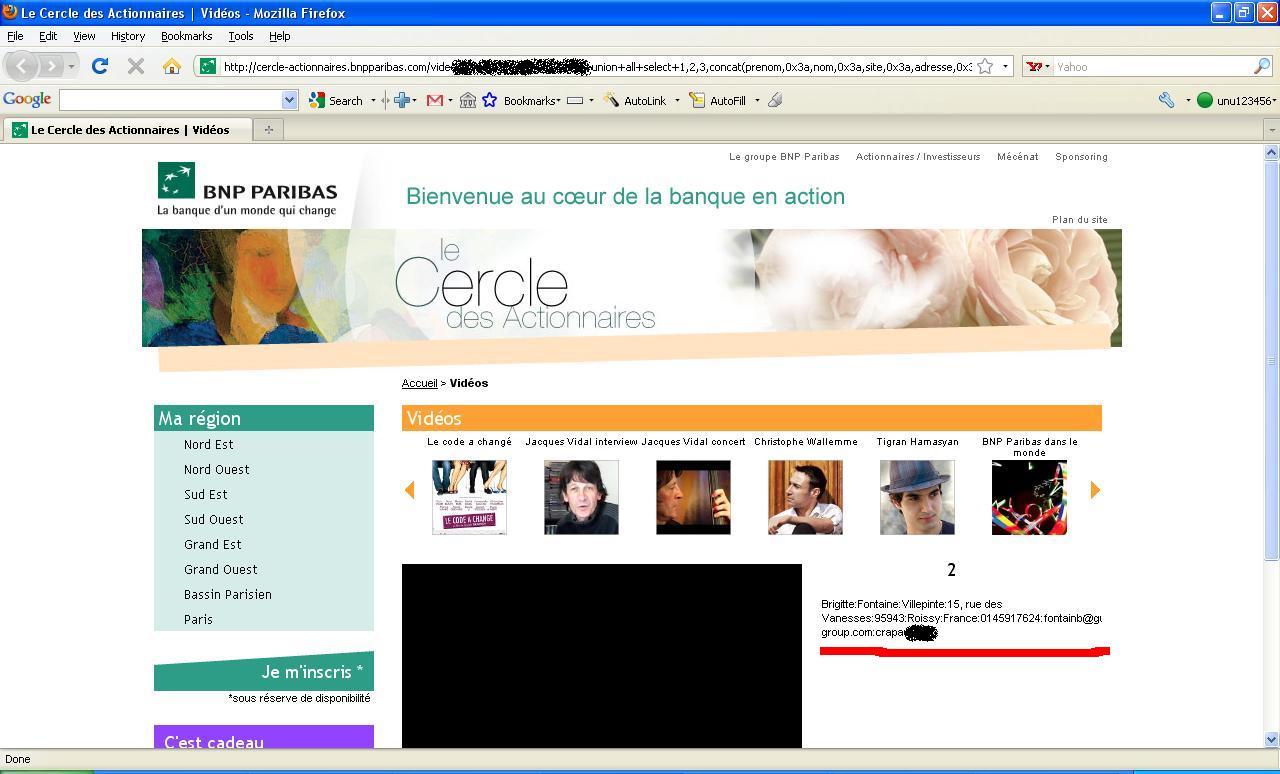Click the Google logo on the toolbar
This screenshot has width=1280, height=774.
point(27,100)
